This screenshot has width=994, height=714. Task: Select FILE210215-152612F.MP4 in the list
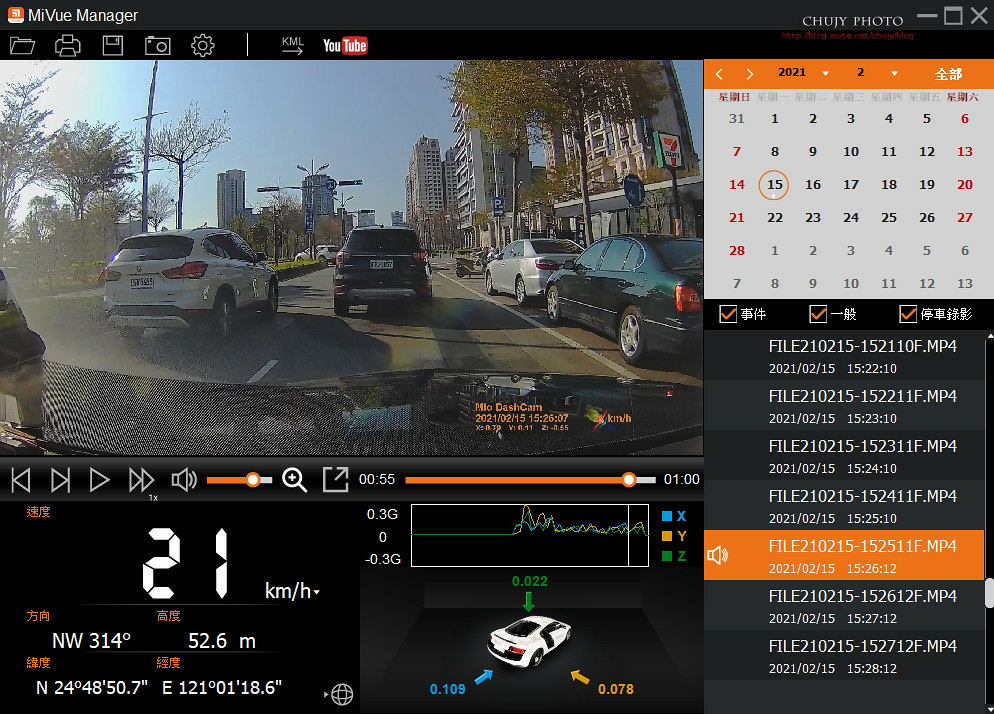pos(844,606)
